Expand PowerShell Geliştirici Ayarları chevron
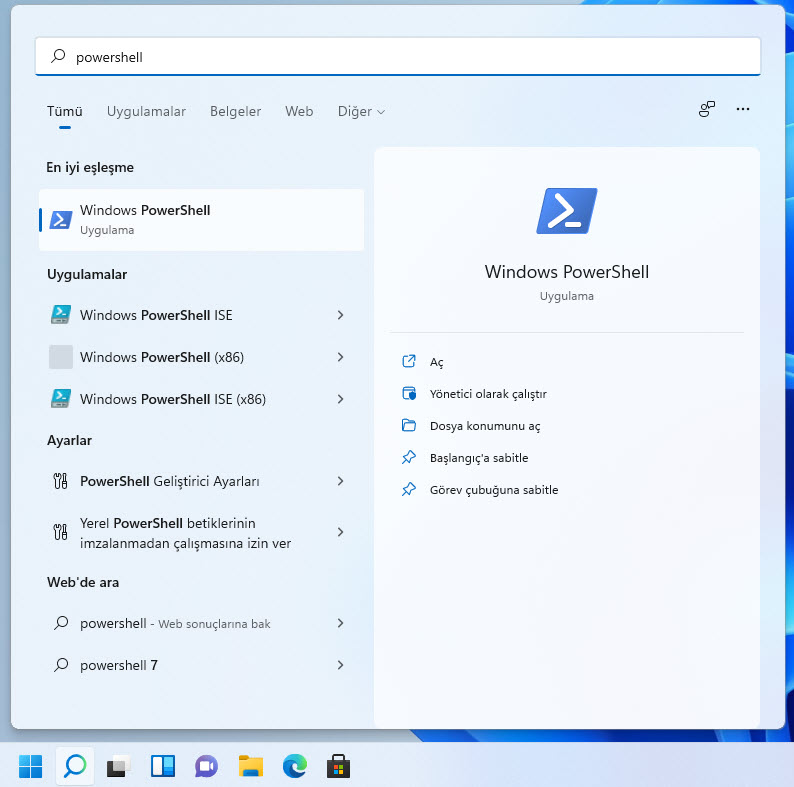This screenshot has width=794, height=787. click(340, 481)
